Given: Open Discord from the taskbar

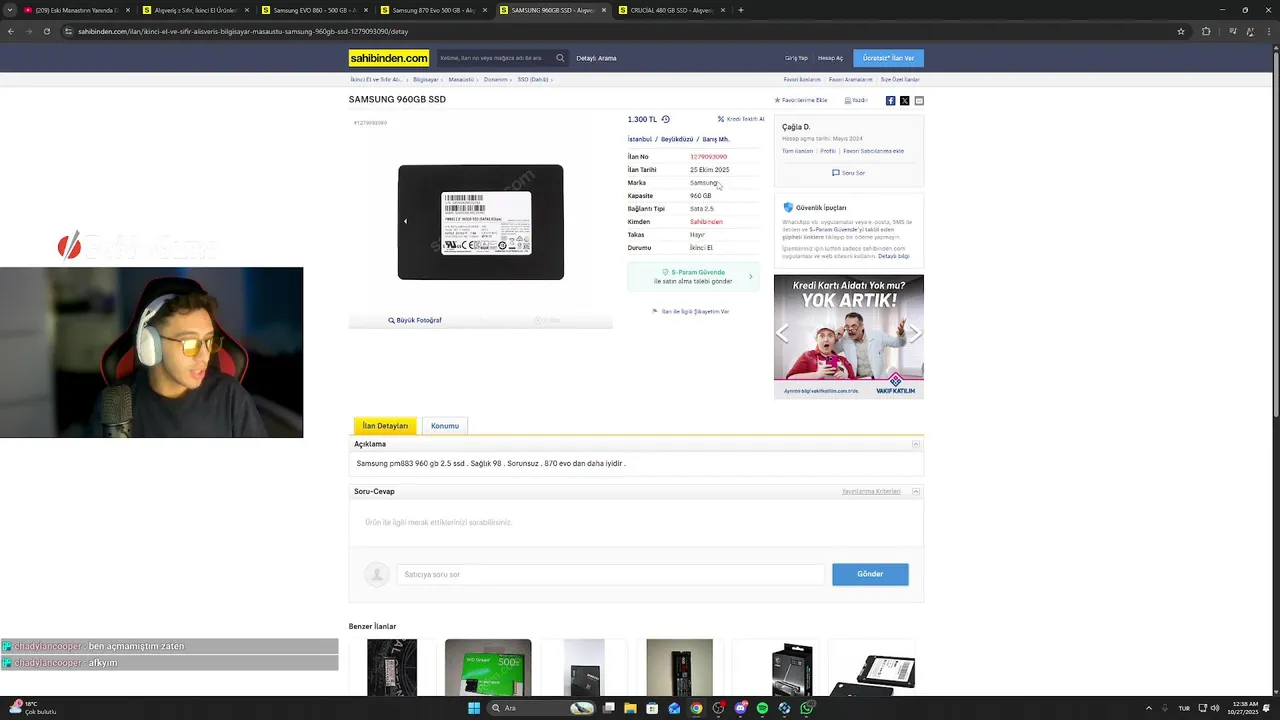Looking at the screenshot, I should click(740, 708).
